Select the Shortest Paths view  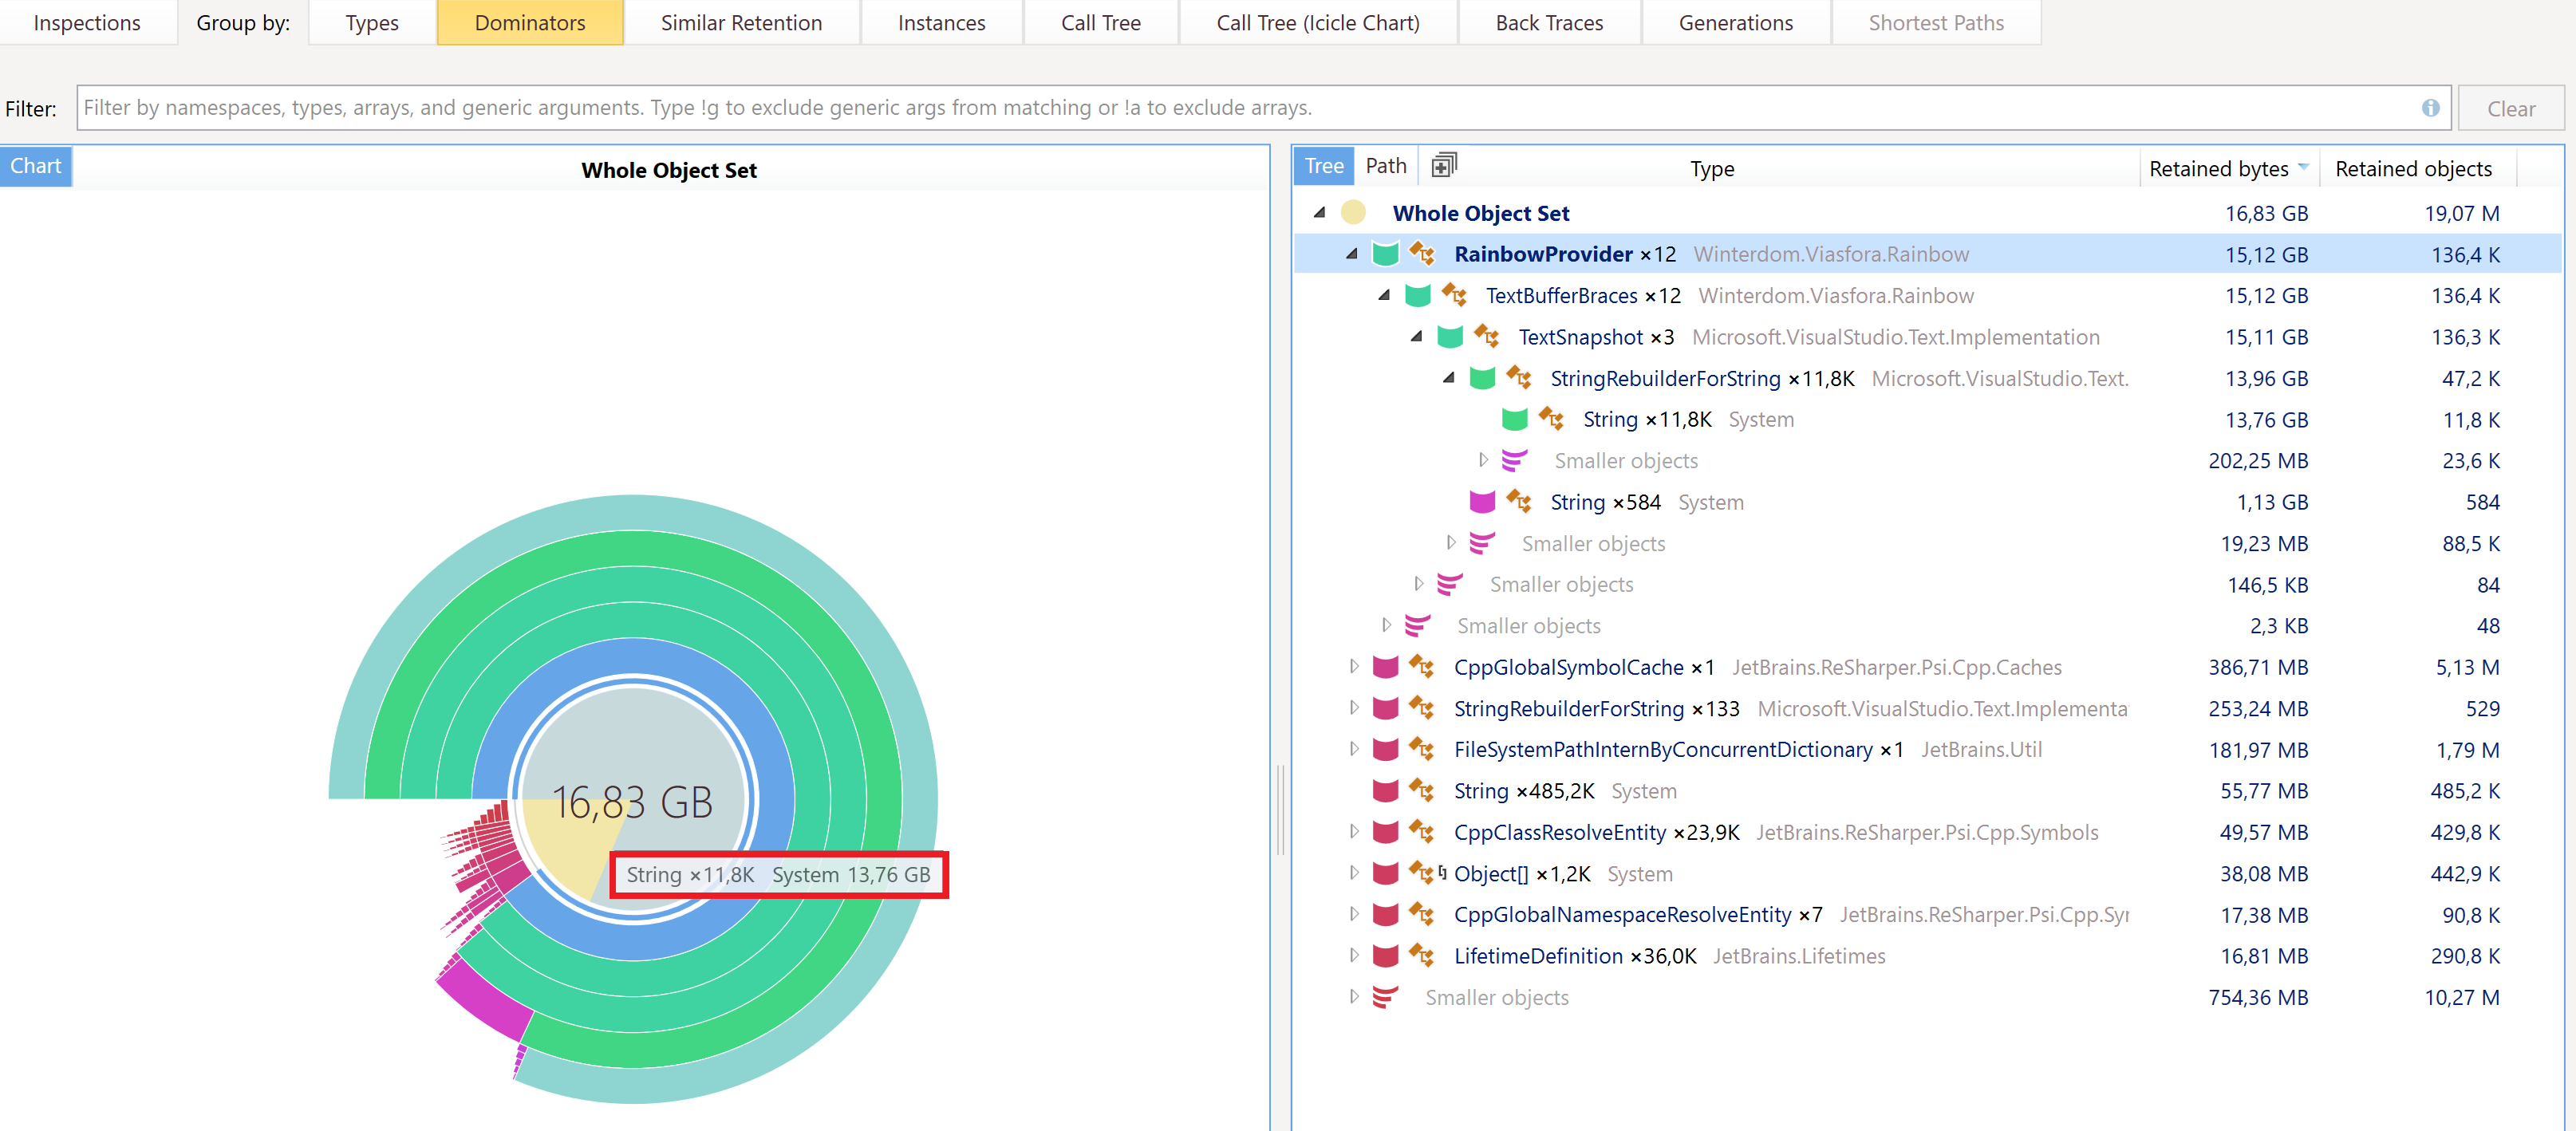click(1936, 22)
